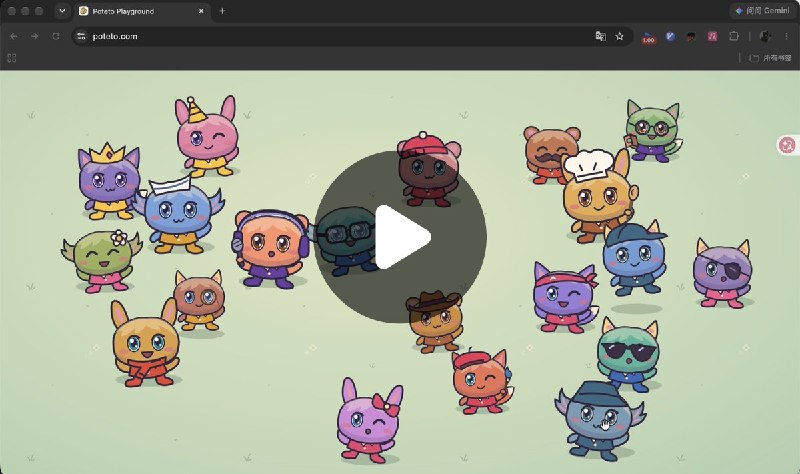
Task: Go forward to the next page
Action: point(35,36)
